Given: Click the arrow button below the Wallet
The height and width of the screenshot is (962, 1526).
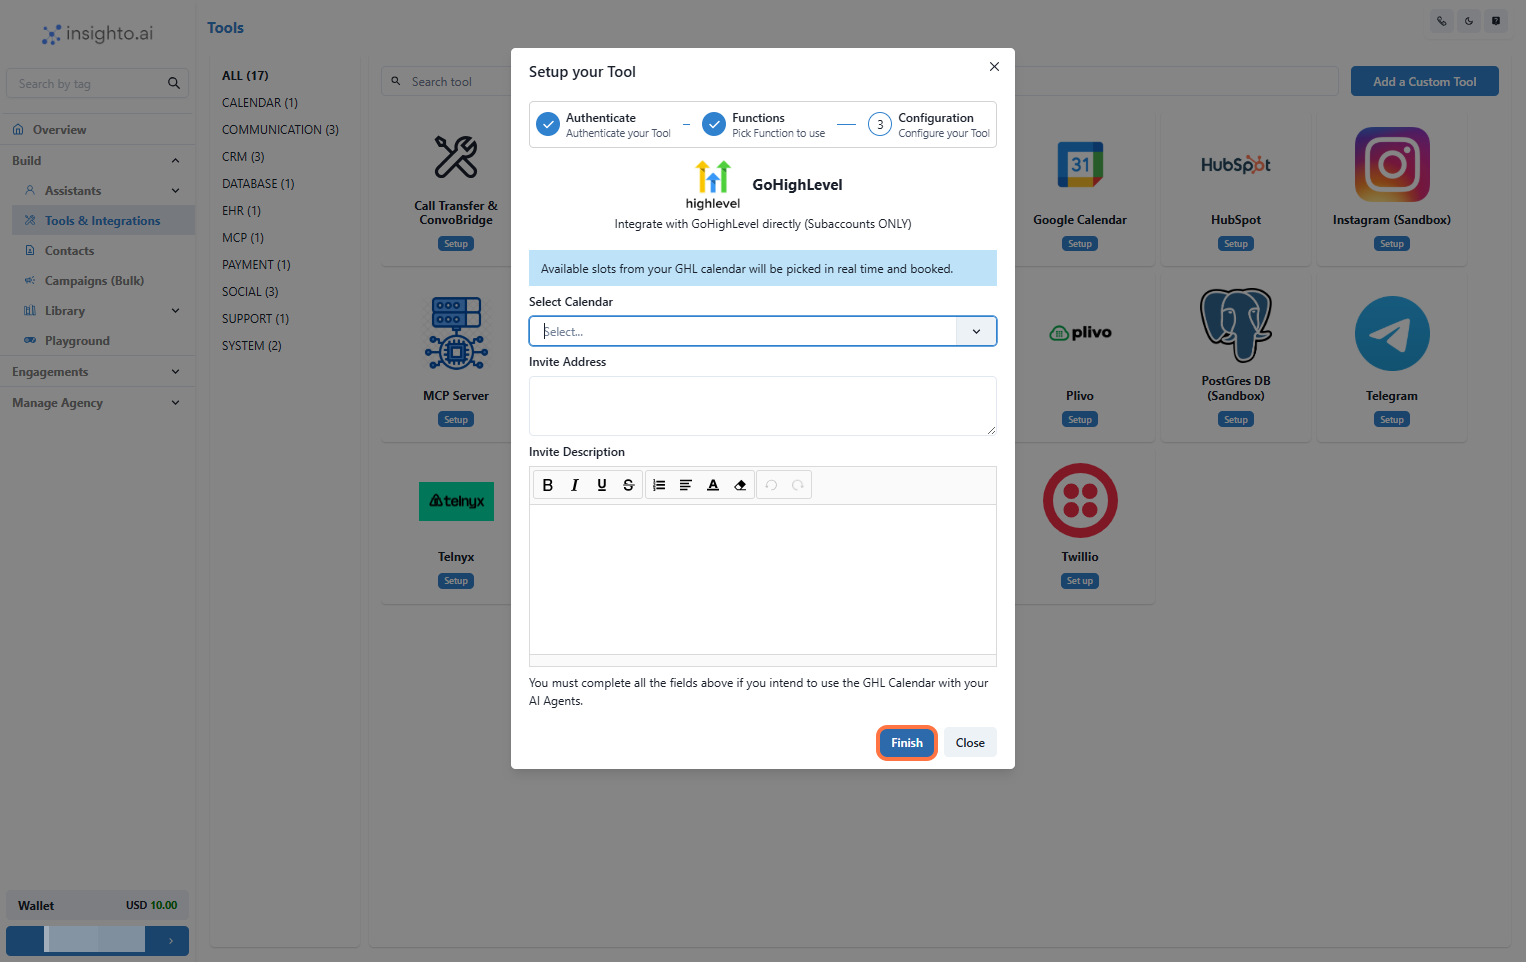Looking at the screenshot, I should [x=171, y=940].
